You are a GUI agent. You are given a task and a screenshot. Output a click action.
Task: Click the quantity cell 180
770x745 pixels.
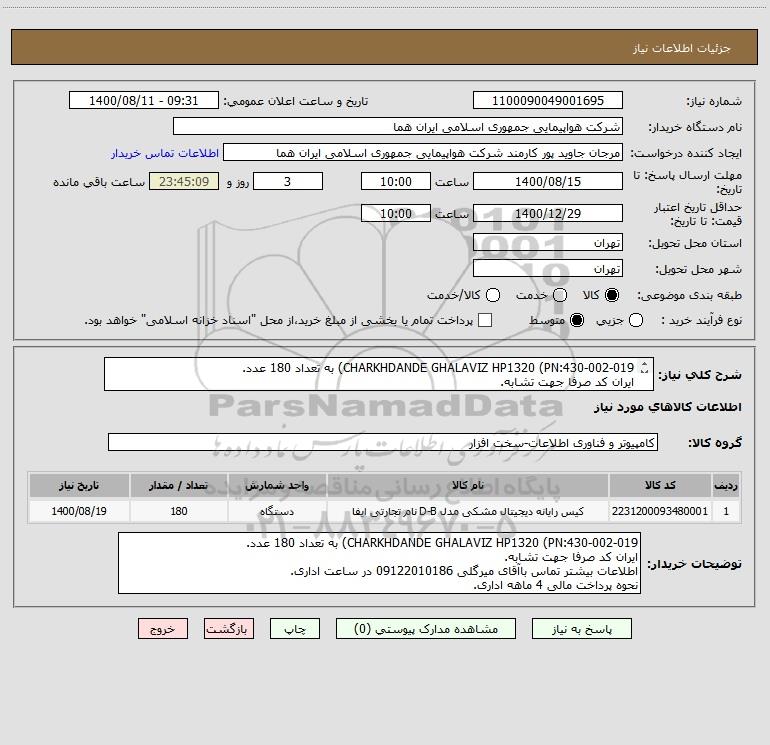click(x=179, y=511)
